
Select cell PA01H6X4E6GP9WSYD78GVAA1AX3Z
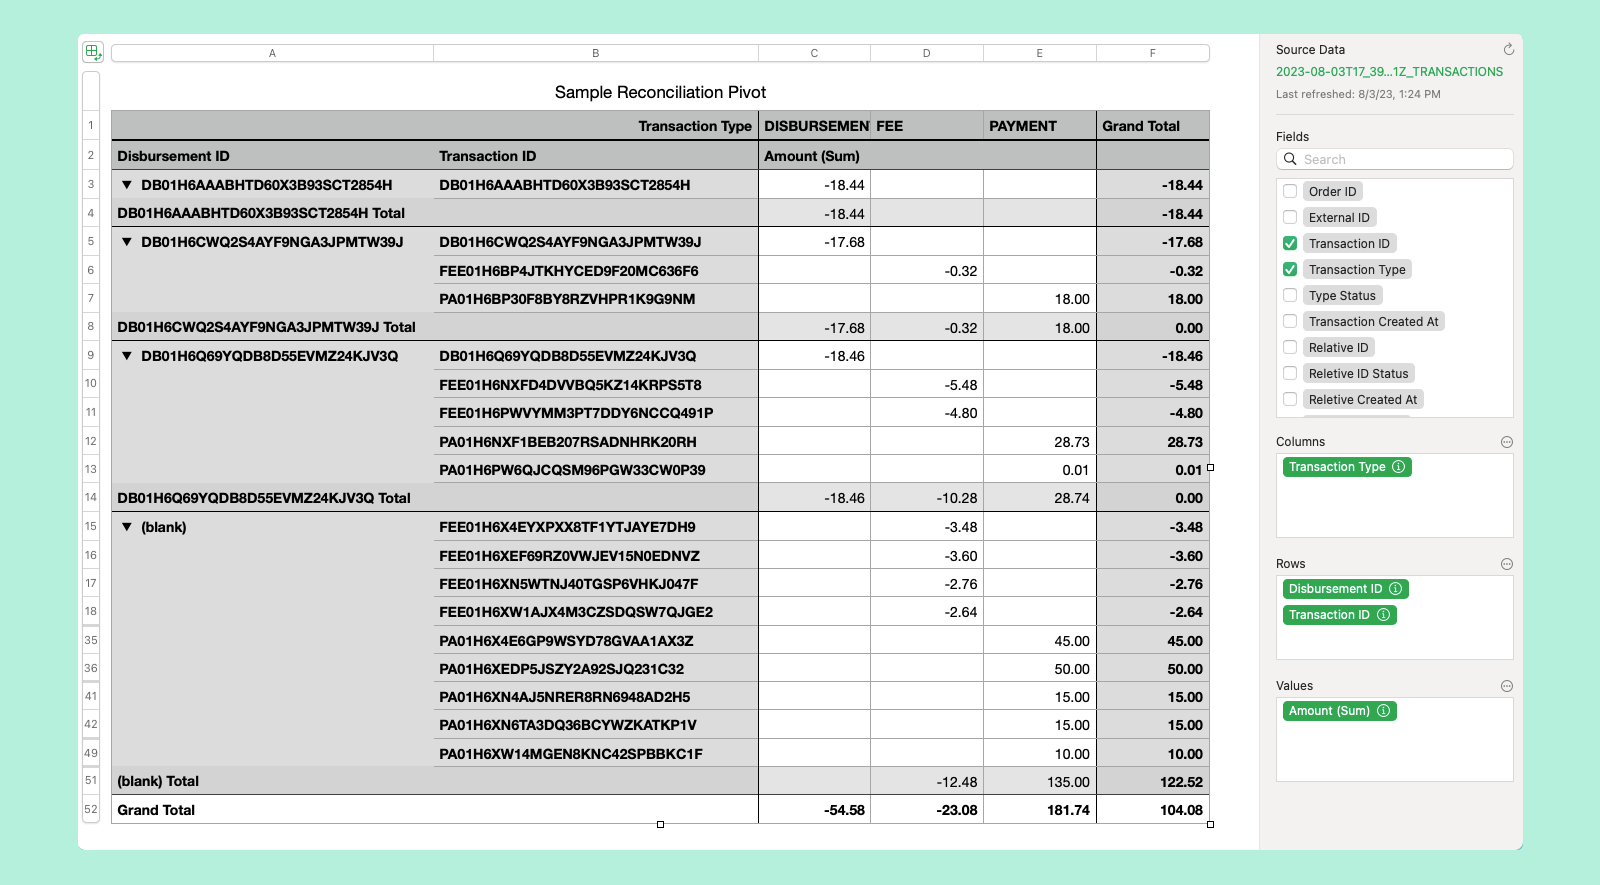pyautogui.click(x=596, y=641)
